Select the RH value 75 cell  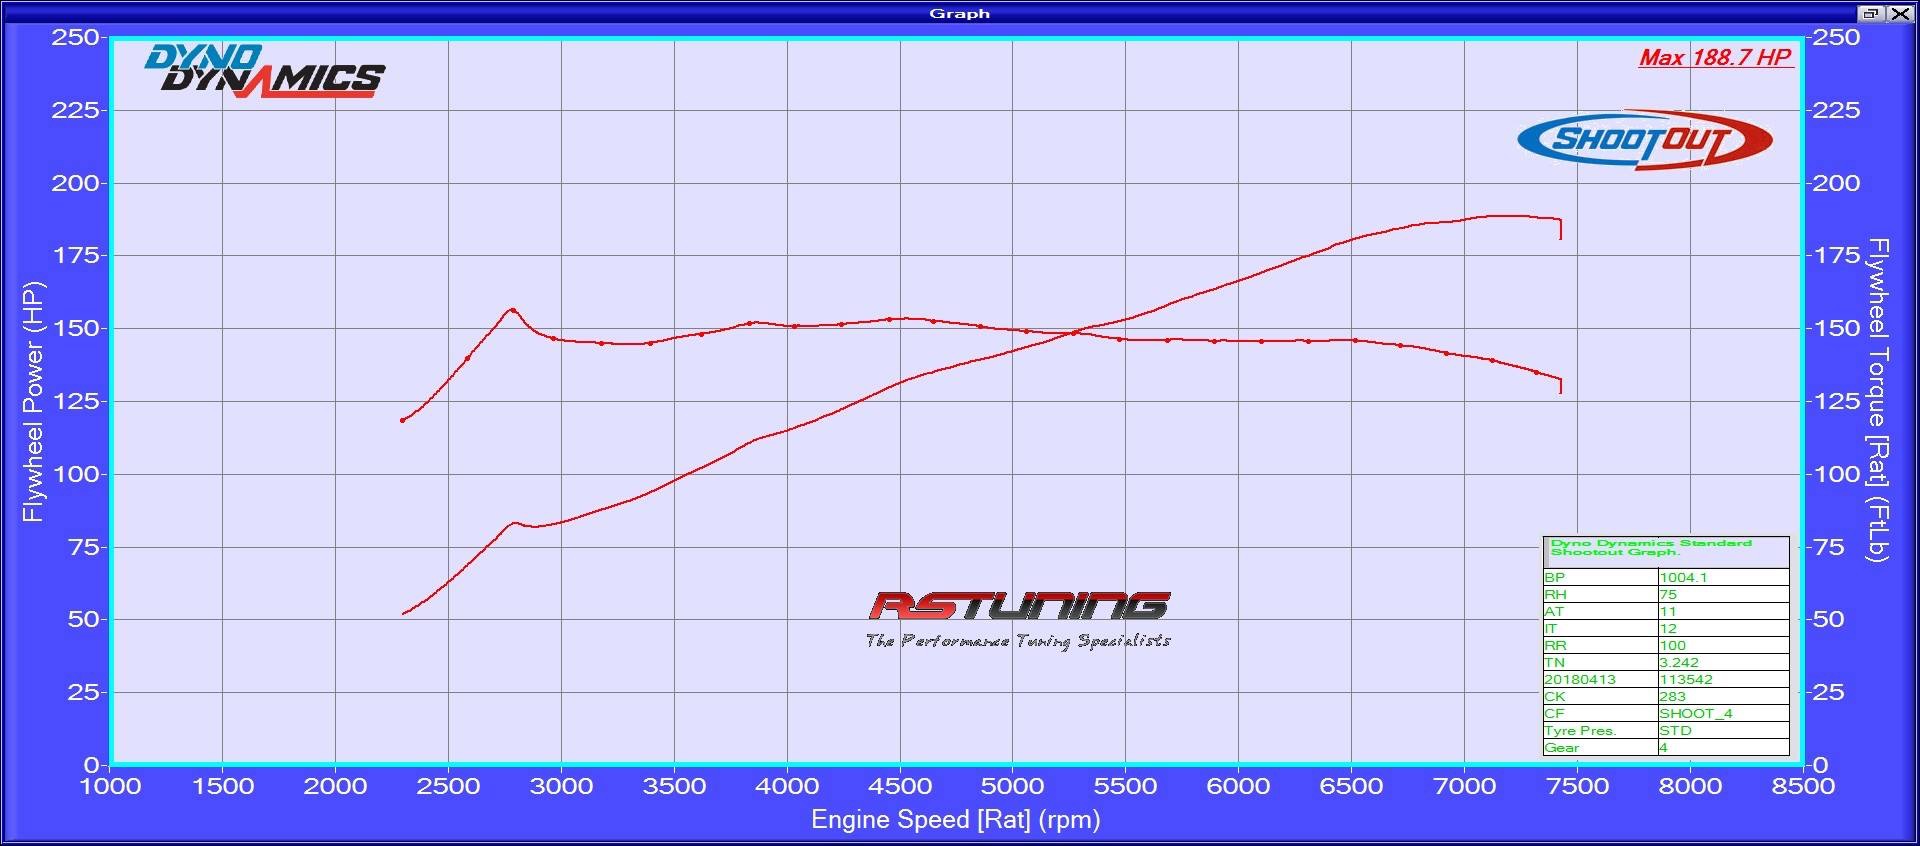tap(1722, 595)
